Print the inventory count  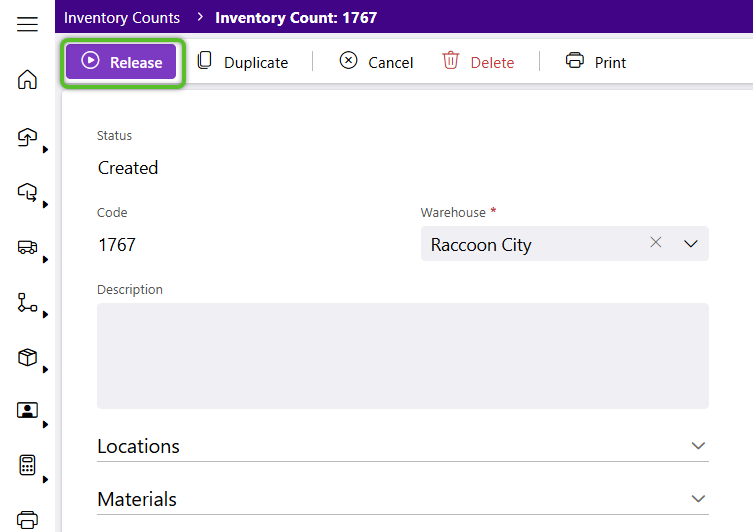point(596,62)
